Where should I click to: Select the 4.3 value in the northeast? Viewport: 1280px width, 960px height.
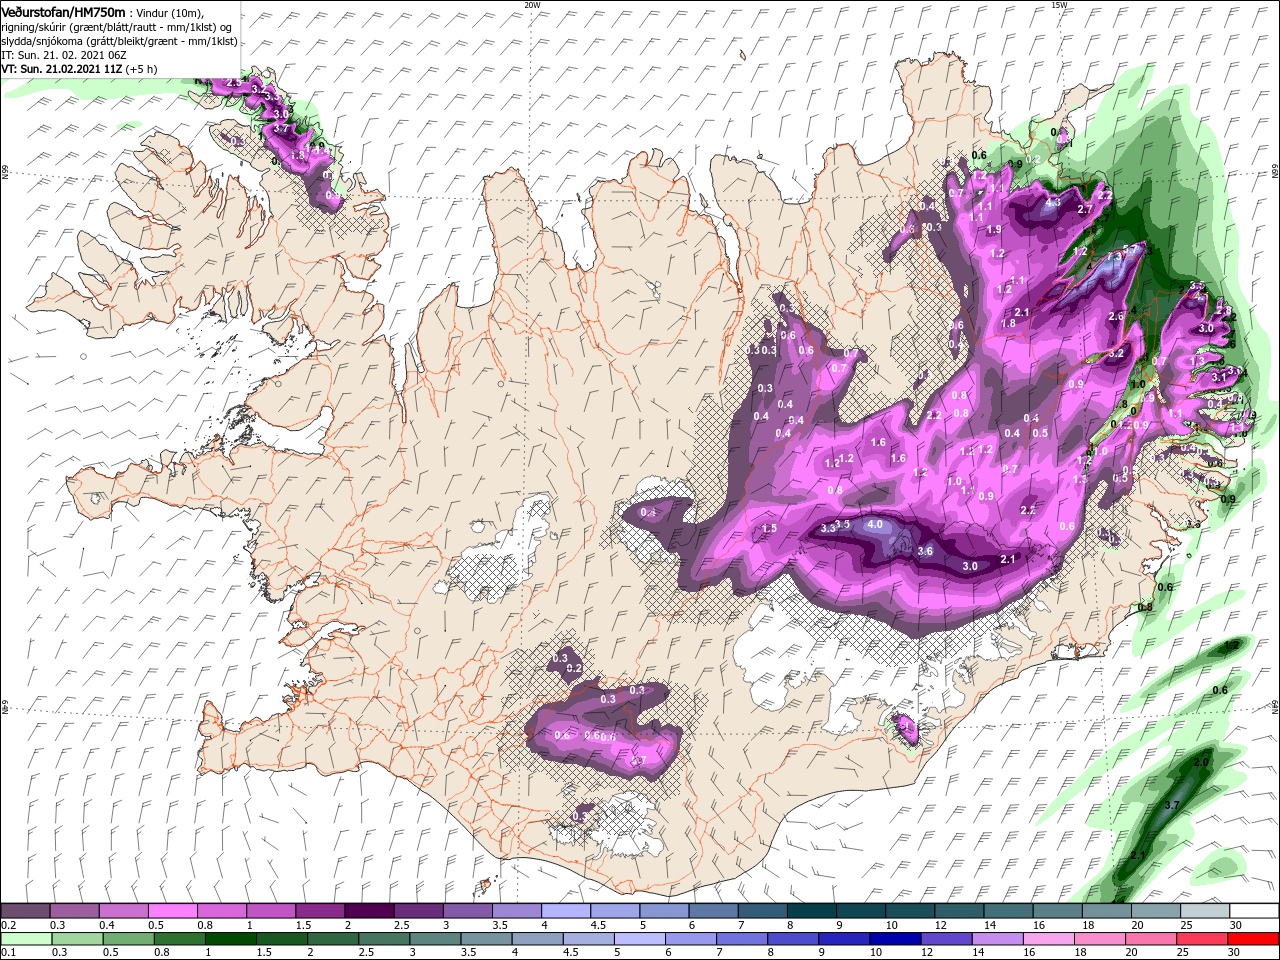click(1052, 202)
